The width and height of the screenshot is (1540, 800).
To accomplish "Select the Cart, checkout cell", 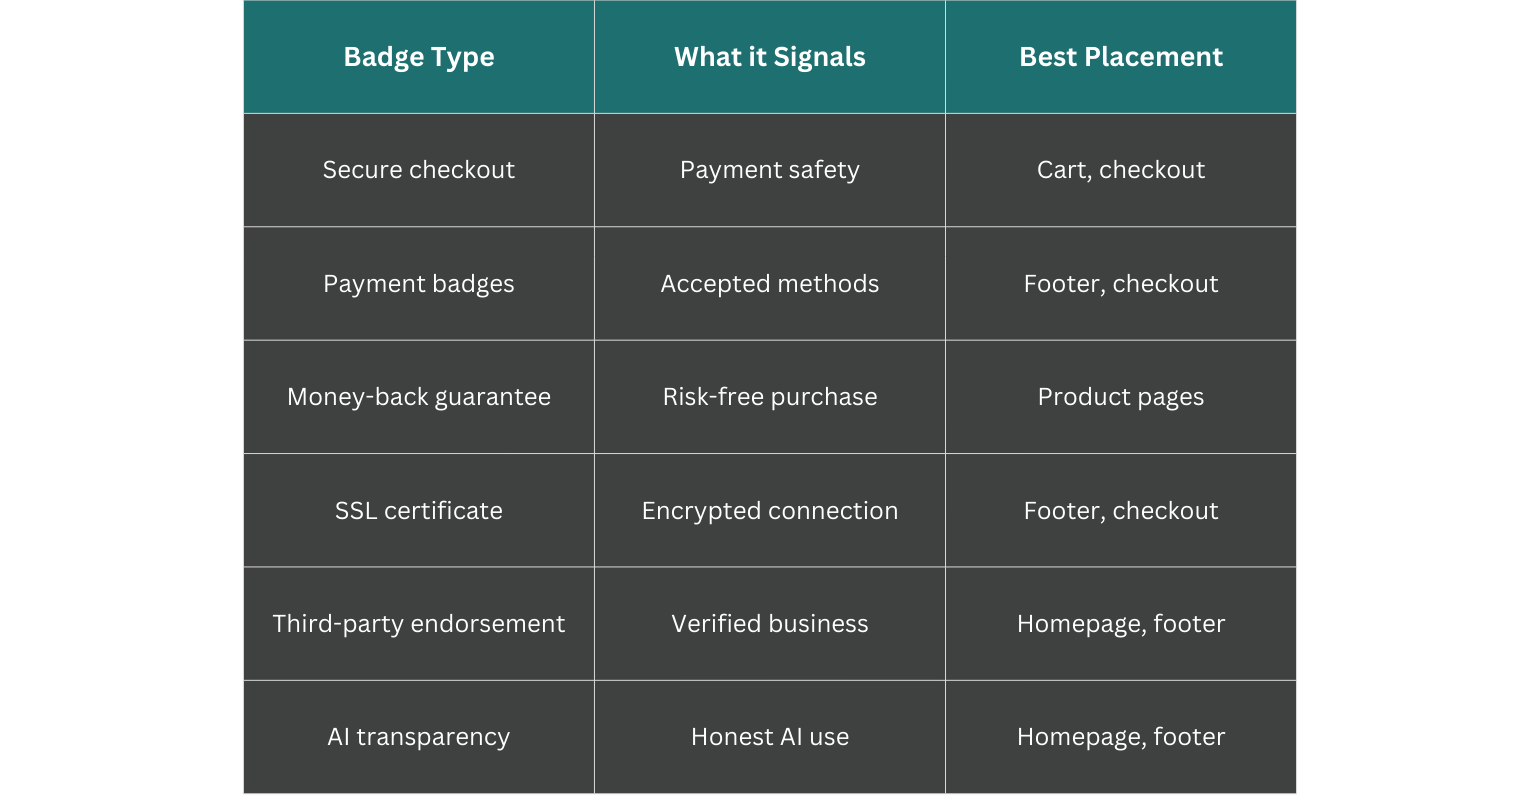I will point(1121,170).
